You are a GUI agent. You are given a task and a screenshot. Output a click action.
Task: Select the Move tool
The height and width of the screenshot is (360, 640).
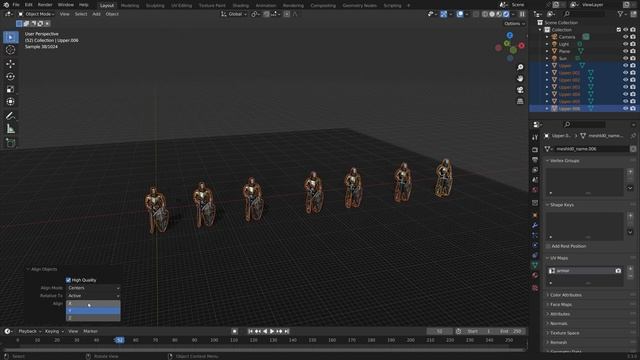pyautogui.click(x=11, y=64)
